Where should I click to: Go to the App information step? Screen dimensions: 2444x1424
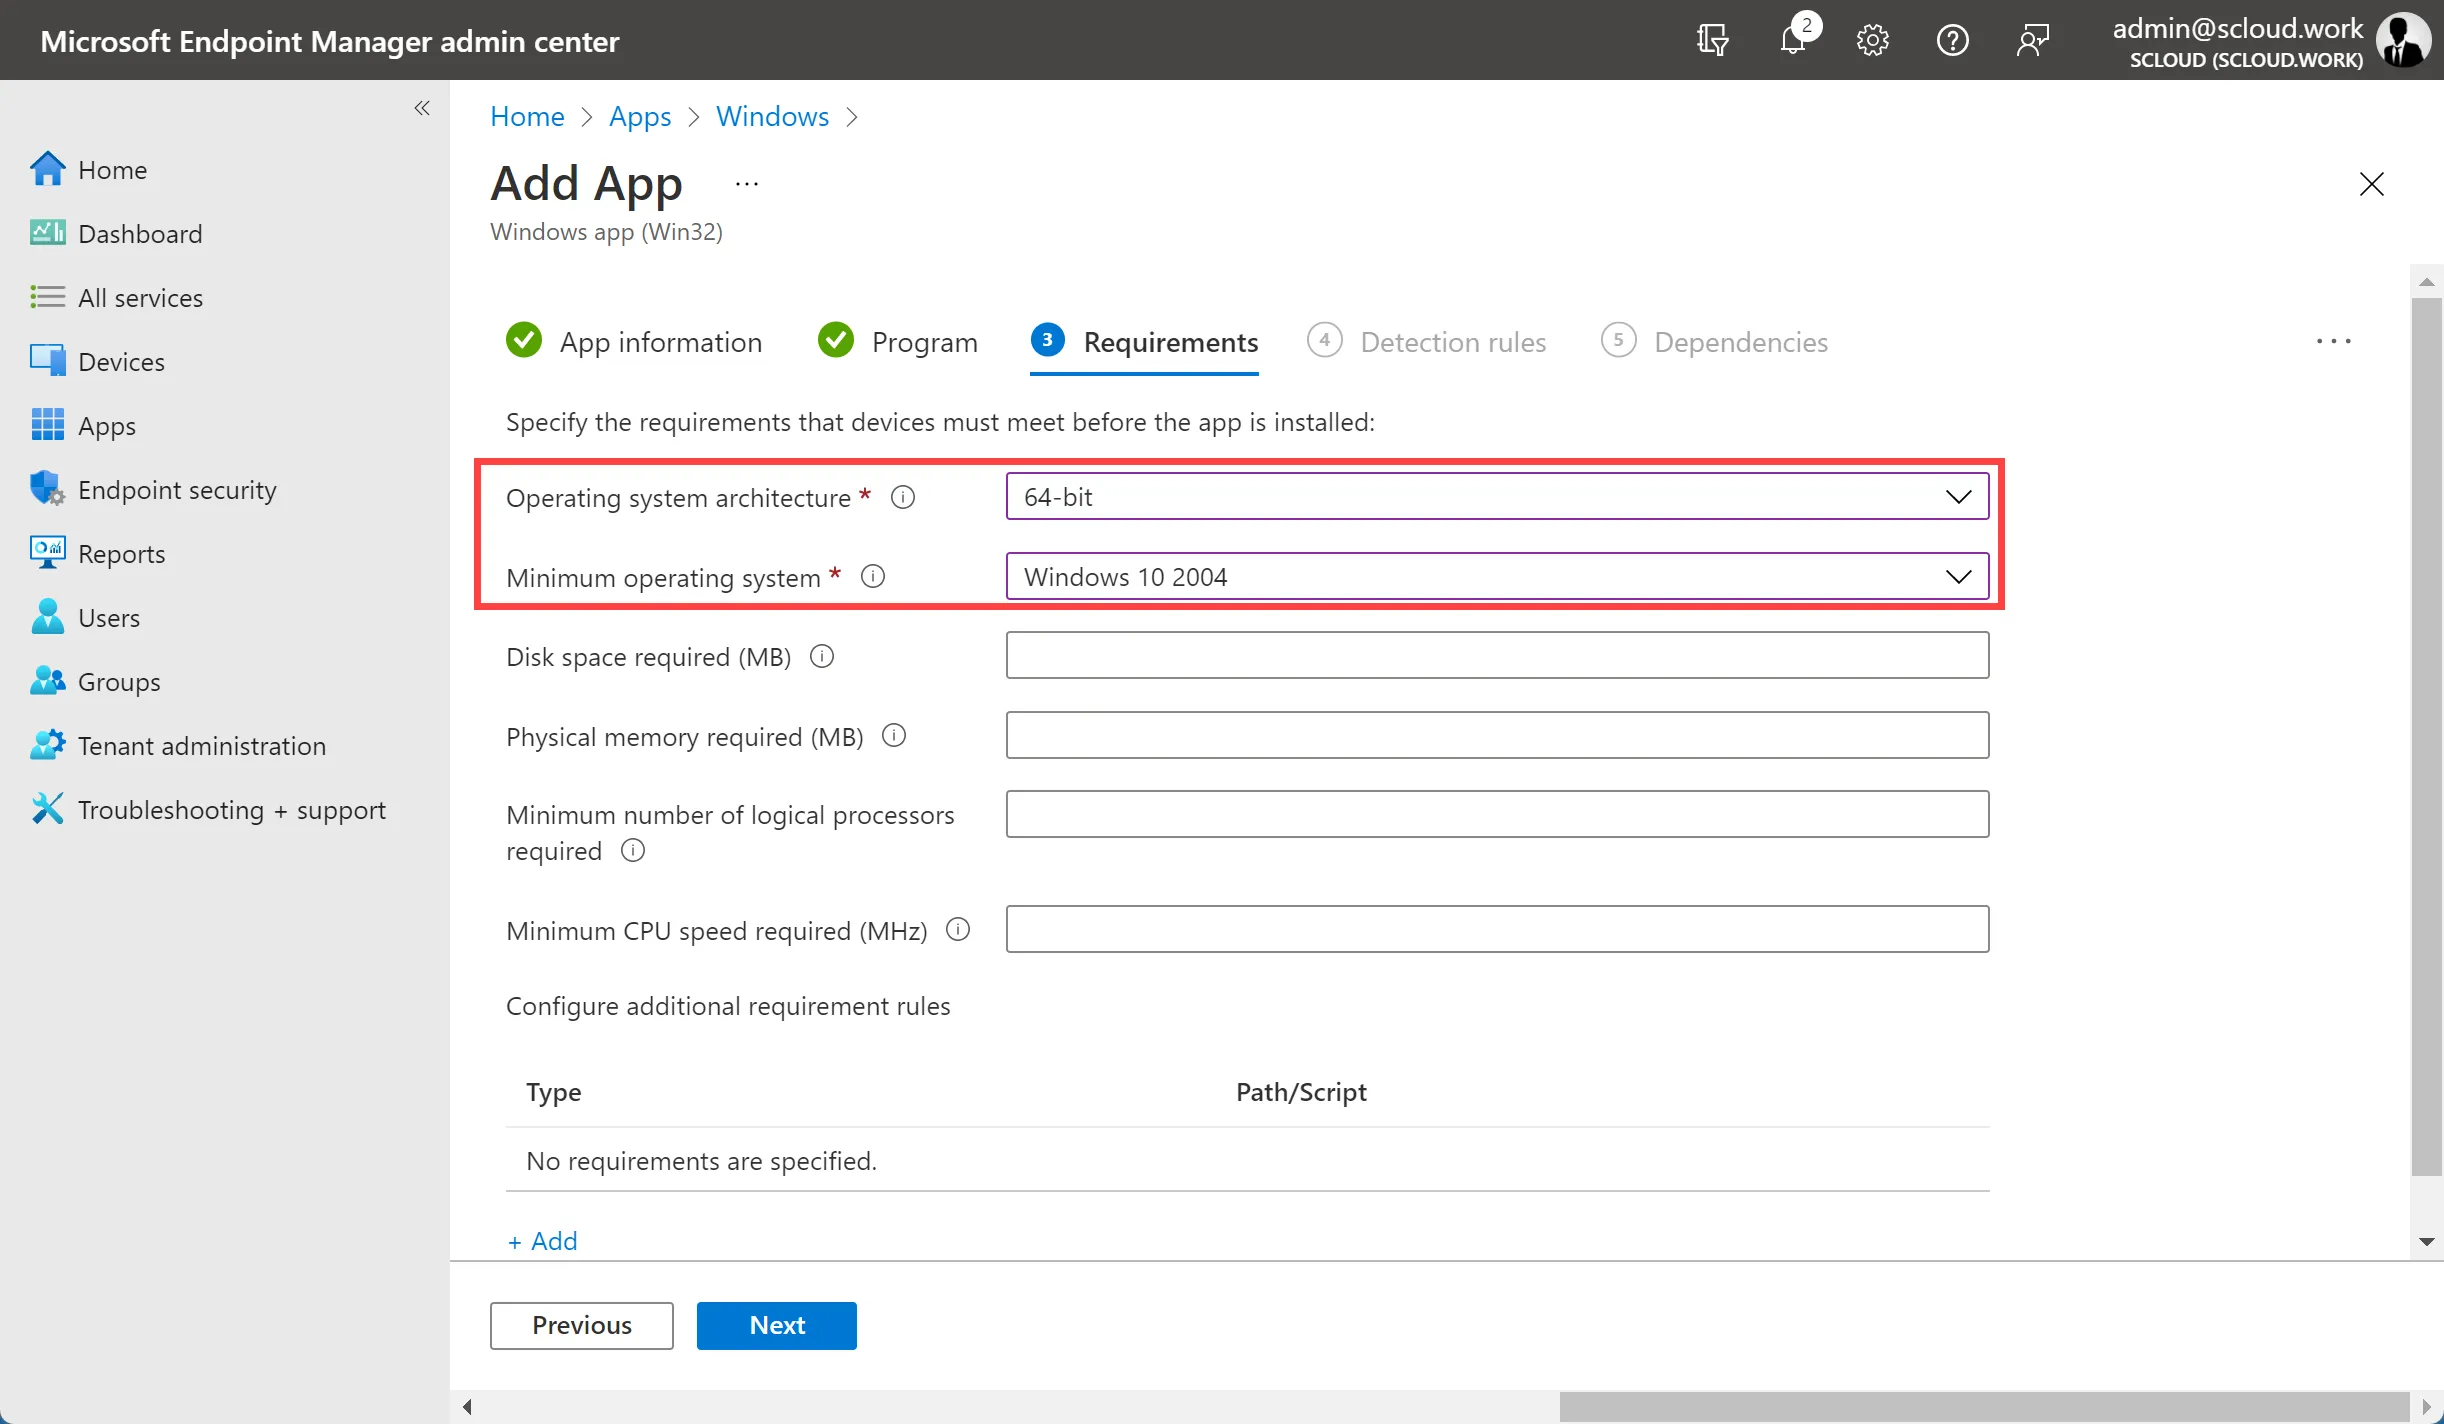click(634, 342)
